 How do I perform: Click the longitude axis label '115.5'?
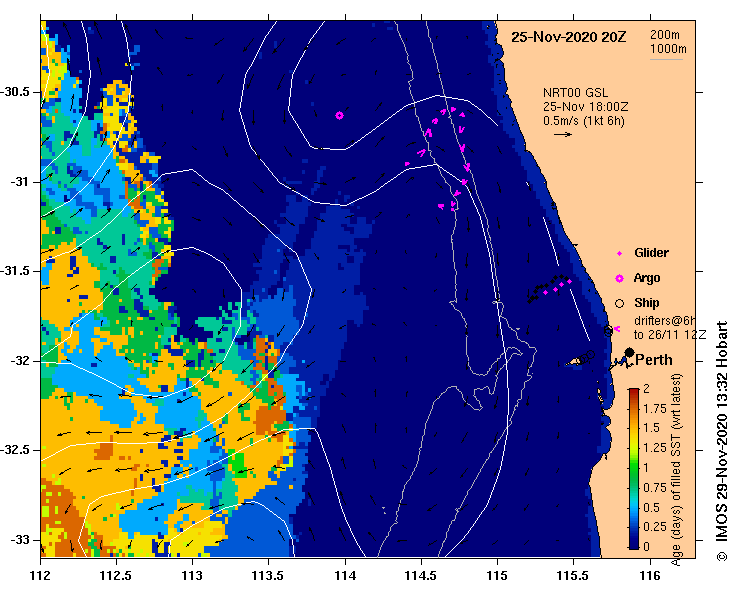[574, 576]
